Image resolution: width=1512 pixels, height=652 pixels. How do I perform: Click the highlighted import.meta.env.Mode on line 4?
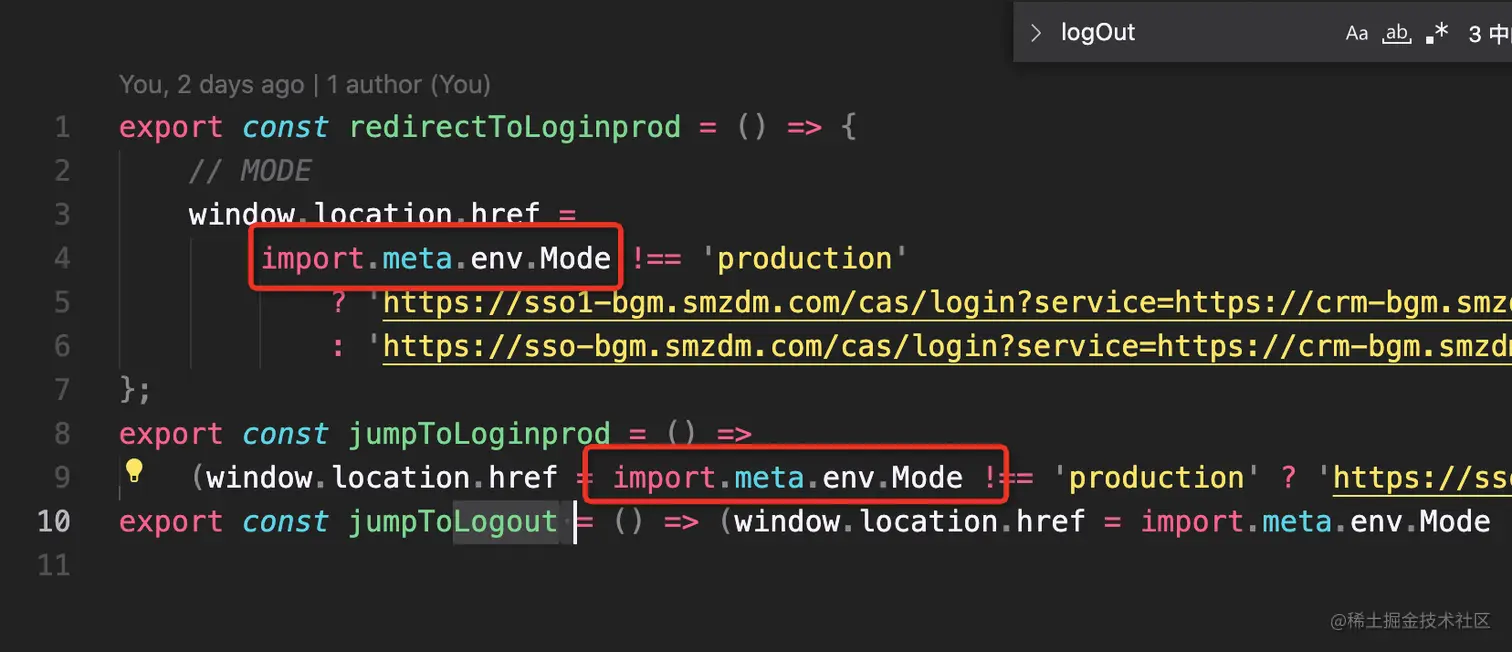436,259
